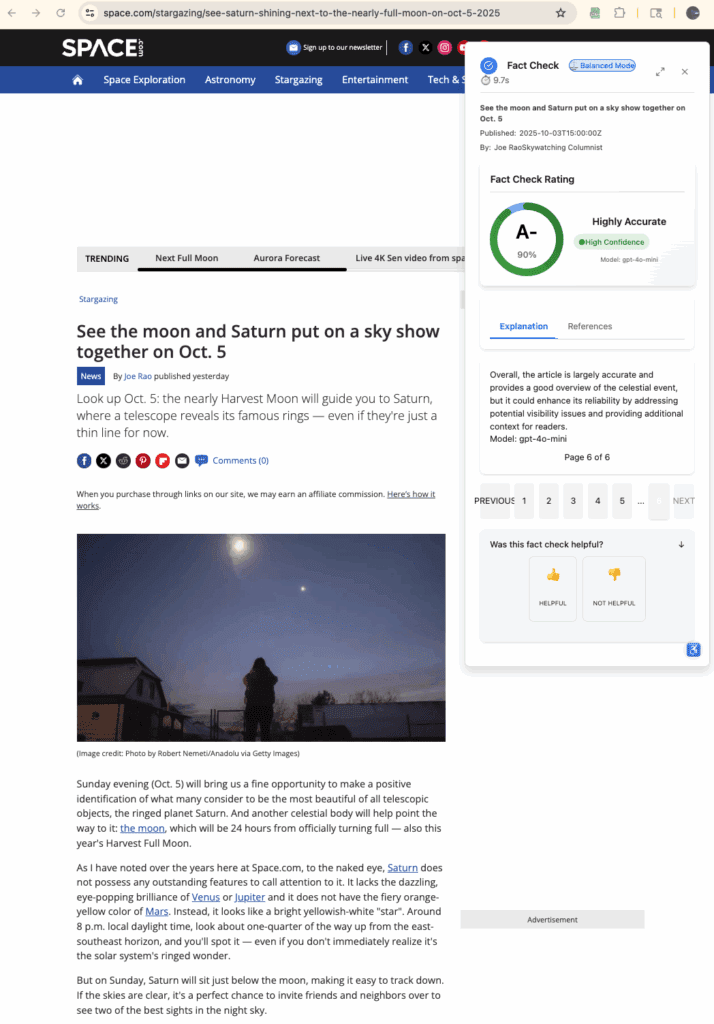Share article on Pinterest icon
The width and height of the screenshot is (714, 1024).
point(143,461)
